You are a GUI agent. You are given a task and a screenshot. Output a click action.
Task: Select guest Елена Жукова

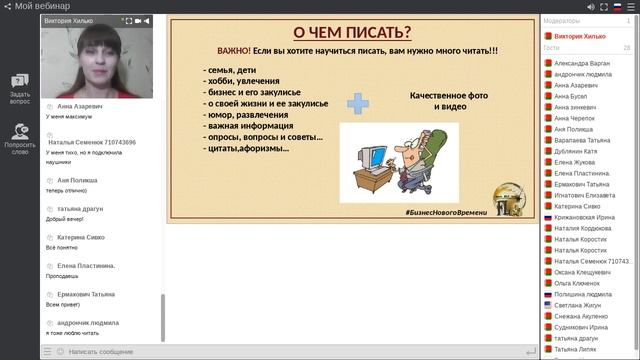point(574,162)
